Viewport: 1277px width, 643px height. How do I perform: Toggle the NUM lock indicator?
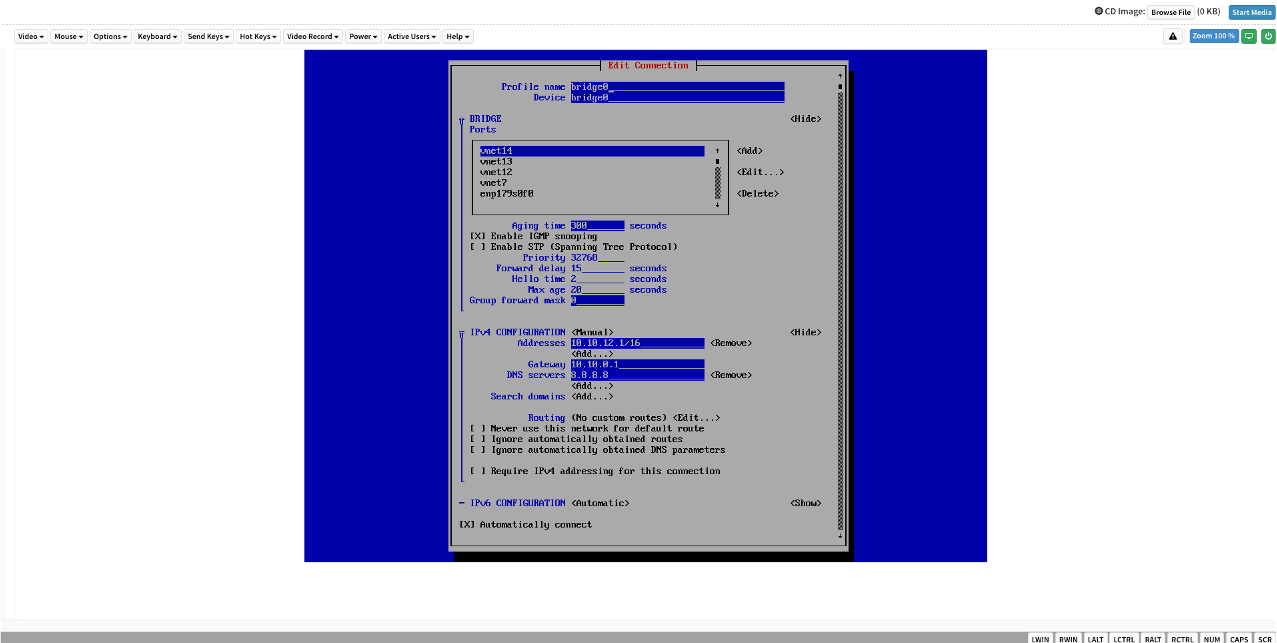coord(1212,638)
